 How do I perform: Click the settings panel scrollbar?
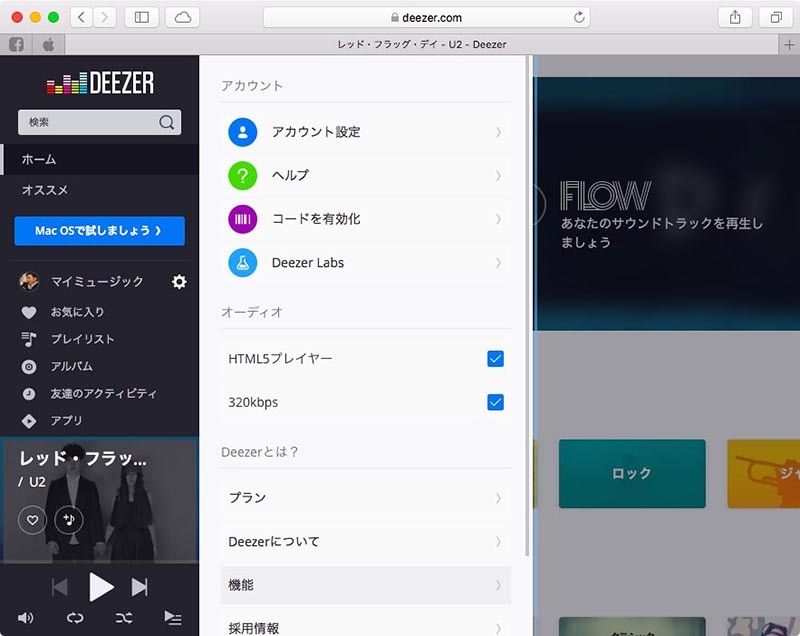tap(528, 306)
